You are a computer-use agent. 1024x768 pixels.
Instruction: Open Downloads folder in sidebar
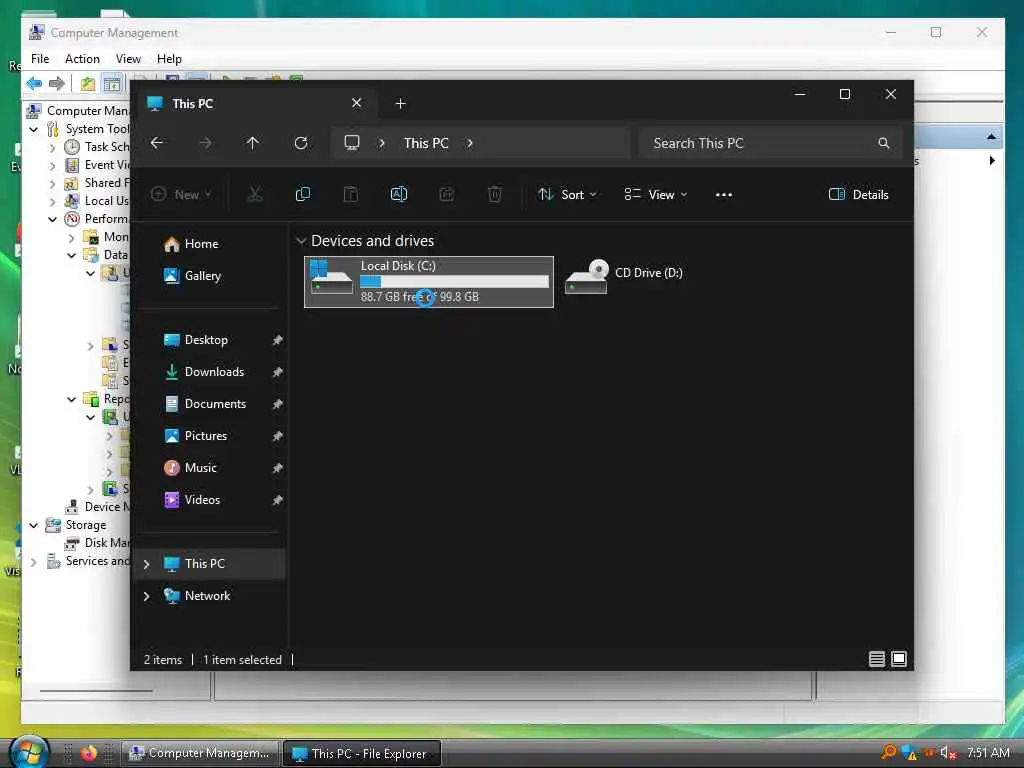coord(212,372)
